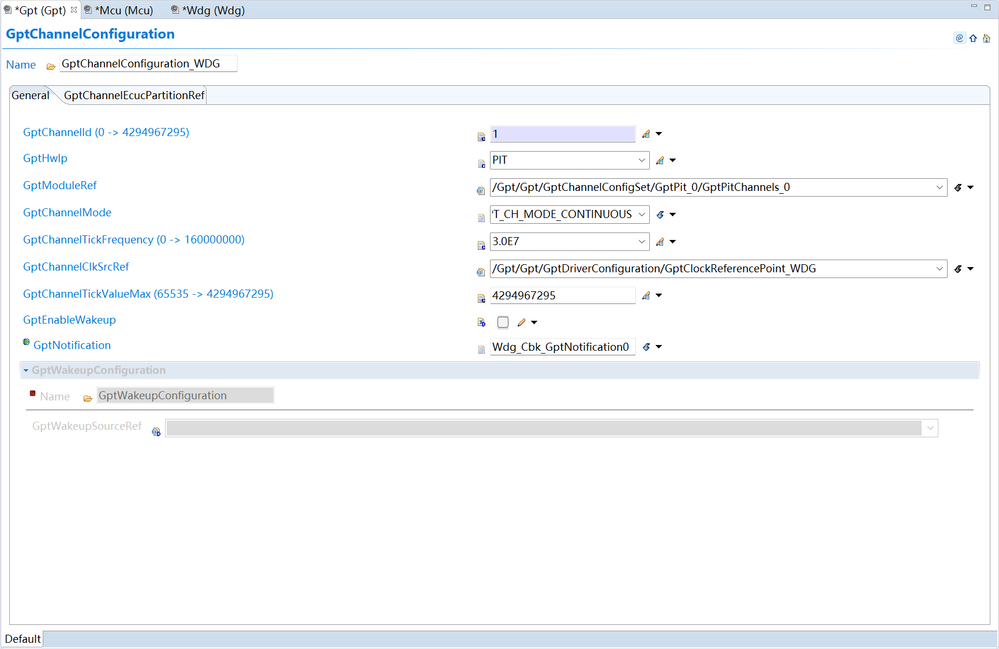The width and height of the screenshot is (999, 649).
Task: Click the GptChannelId value field
Action: point(563,134)
